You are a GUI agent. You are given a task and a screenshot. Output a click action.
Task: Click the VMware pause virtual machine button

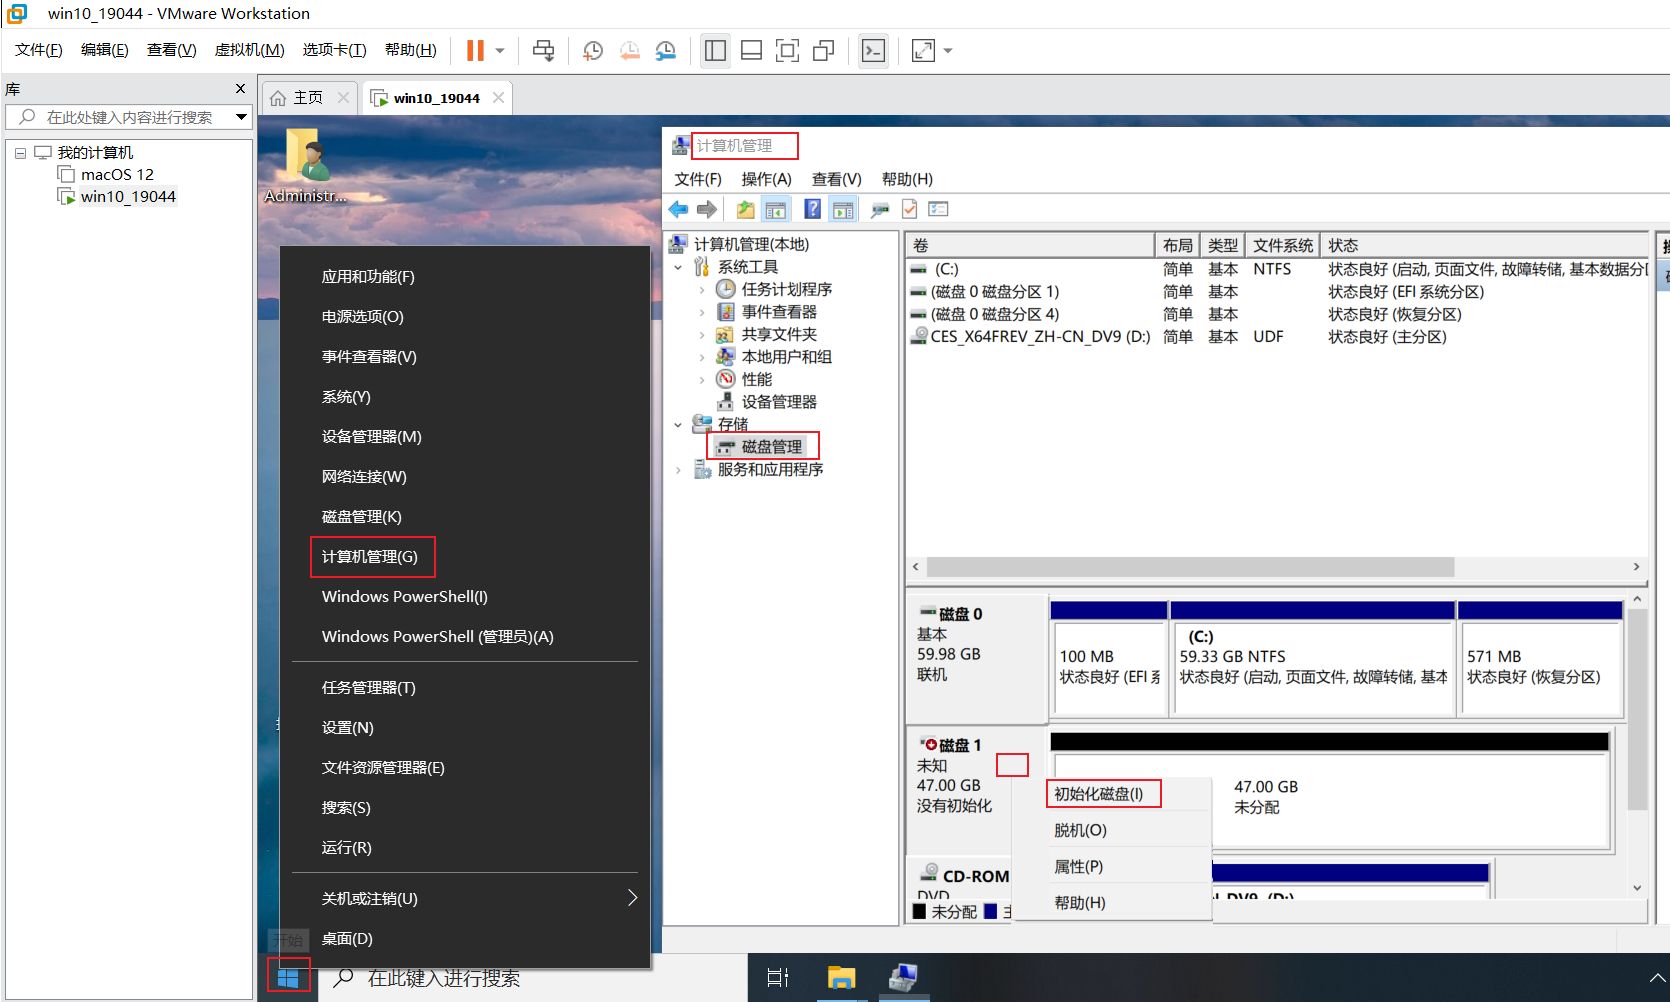475,51
